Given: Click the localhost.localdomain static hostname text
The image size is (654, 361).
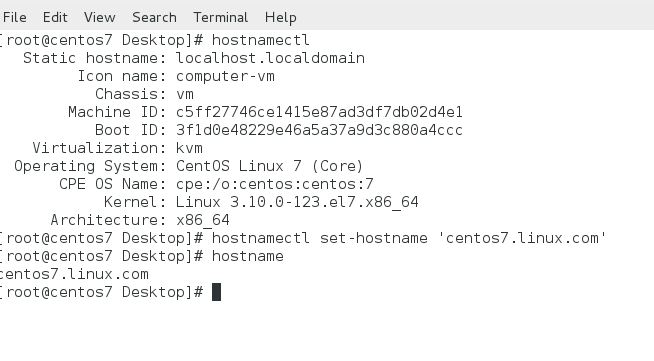Looking at the screenshot, I should click(x=270, y=58).
